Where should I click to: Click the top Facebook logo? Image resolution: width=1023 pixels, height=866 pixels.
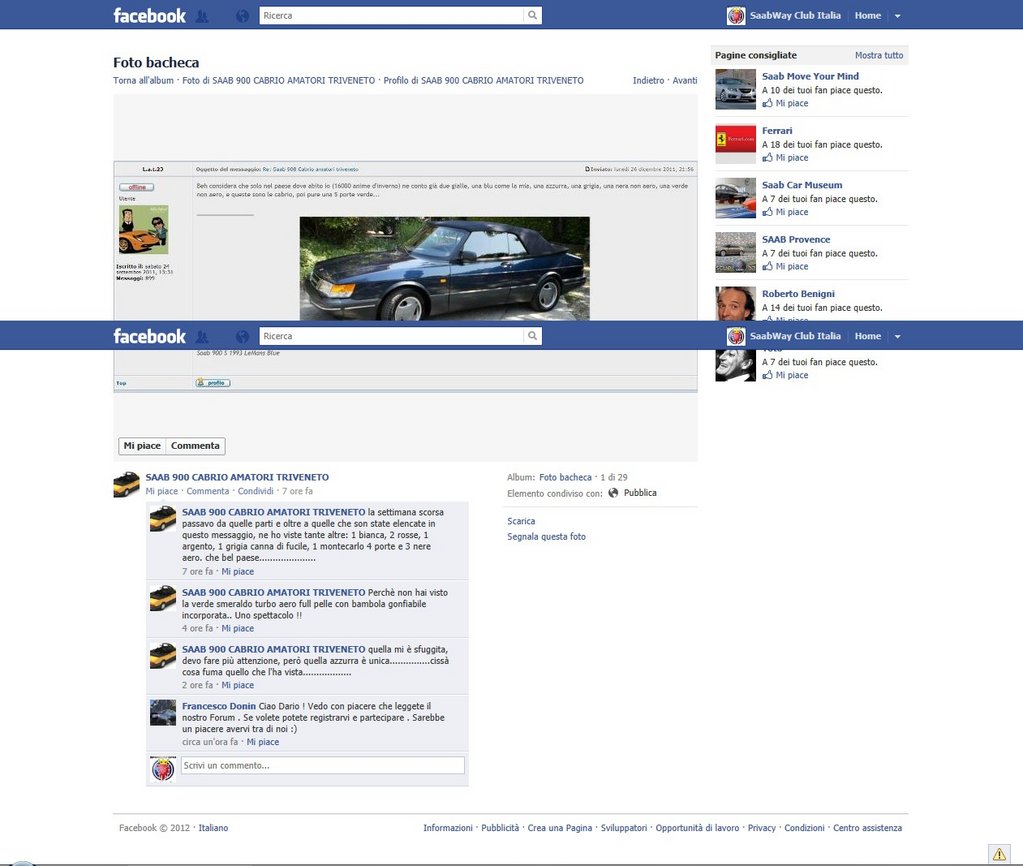149,16
